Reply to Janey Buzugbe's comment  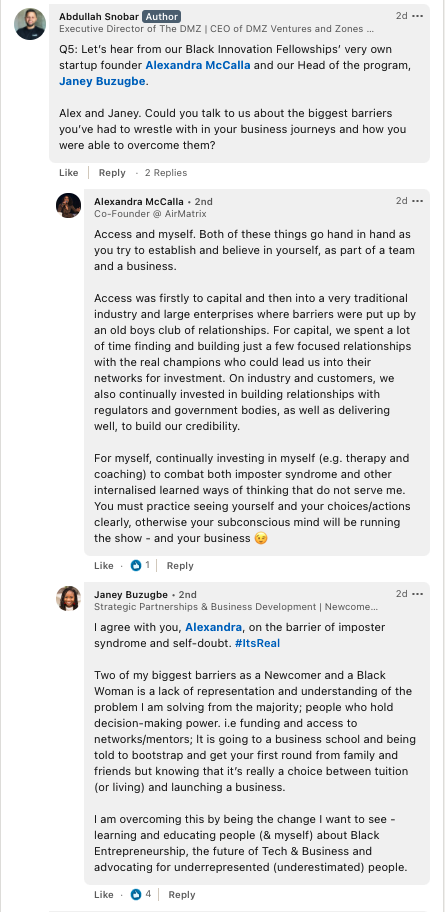coord(181,895)
